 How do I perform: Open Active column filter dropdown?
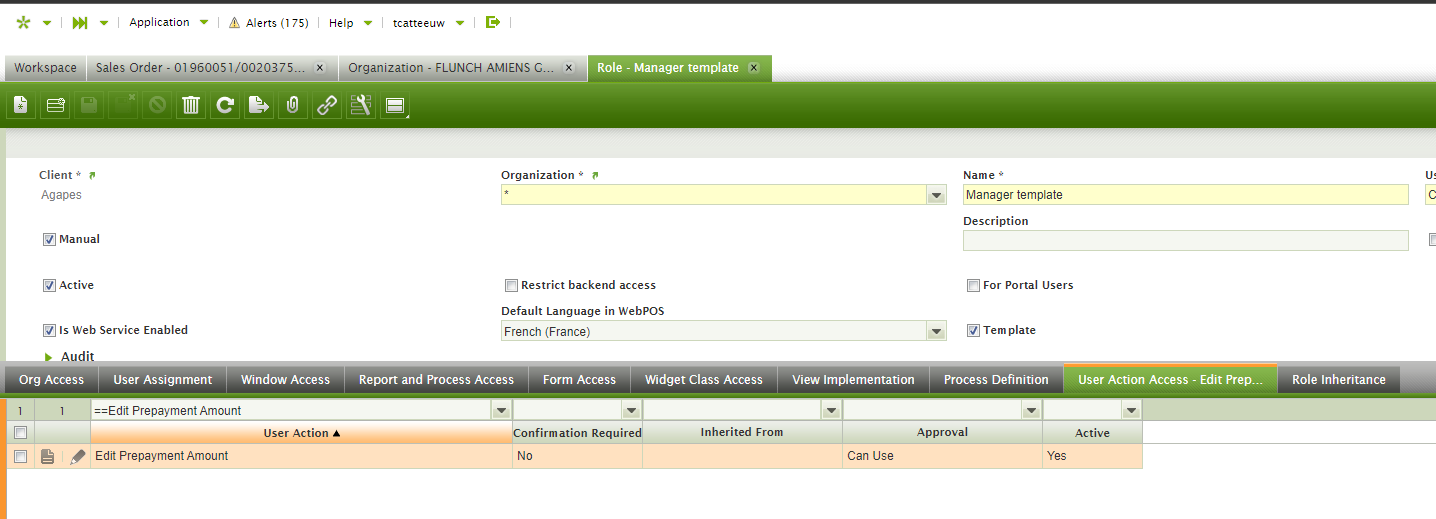(x=1130, y=410)
